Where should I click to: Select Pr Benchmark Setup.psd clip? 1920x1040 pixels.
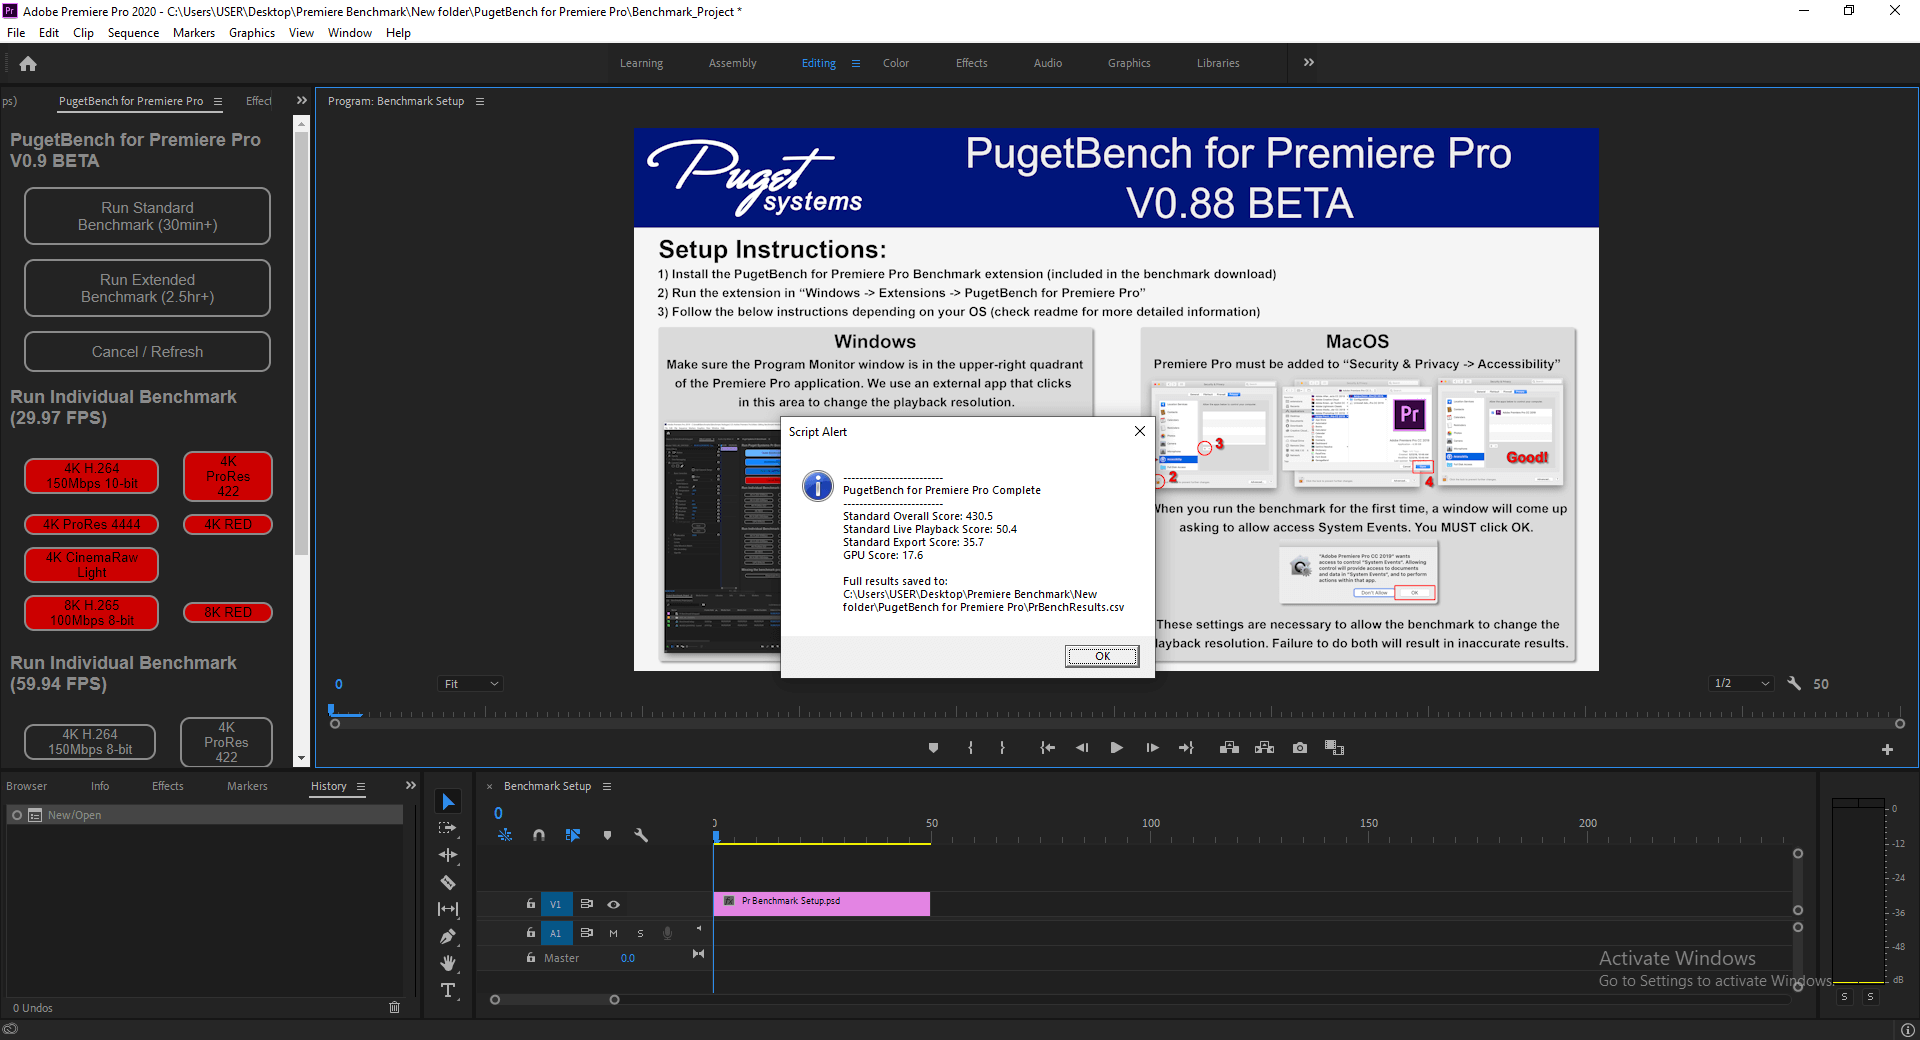(822, 904)
